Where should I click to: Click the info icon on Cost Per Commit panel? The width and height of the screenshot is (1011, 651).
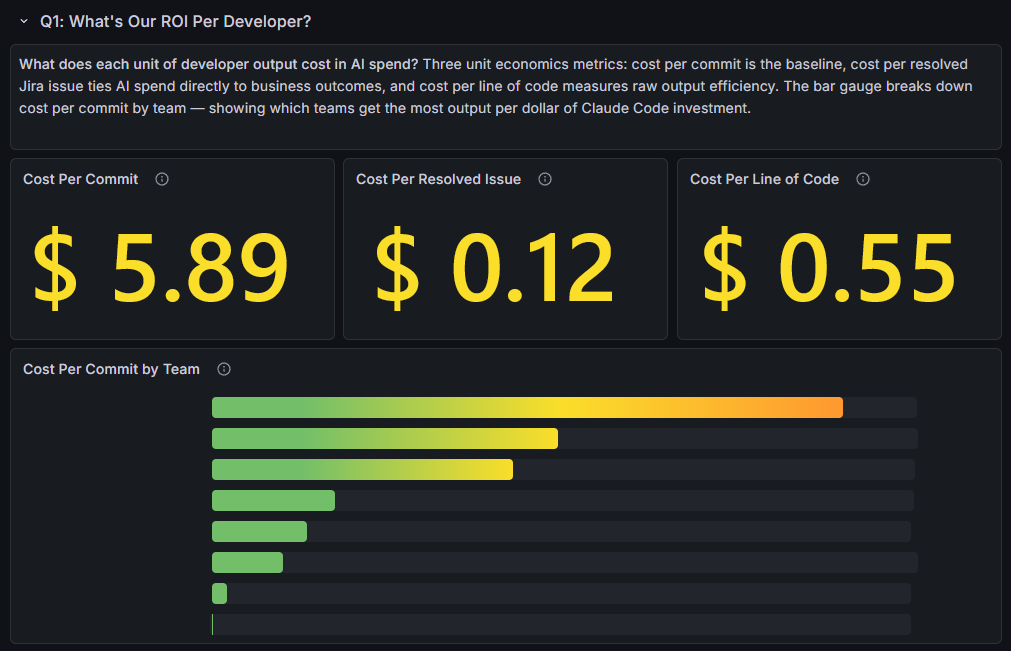point(162,179)
